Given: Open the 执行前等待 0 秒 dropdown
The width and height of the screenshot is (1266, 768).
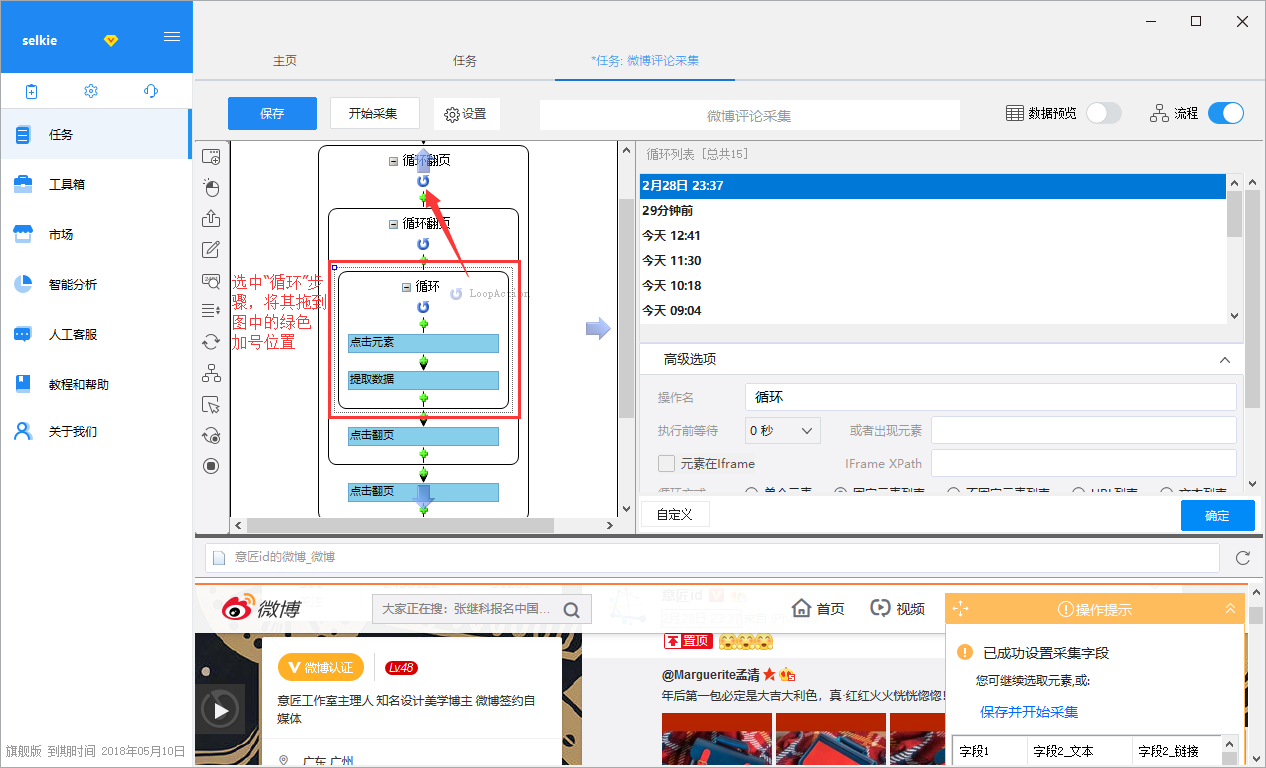Looking at the screenshot, I should [x=783, y=430].
